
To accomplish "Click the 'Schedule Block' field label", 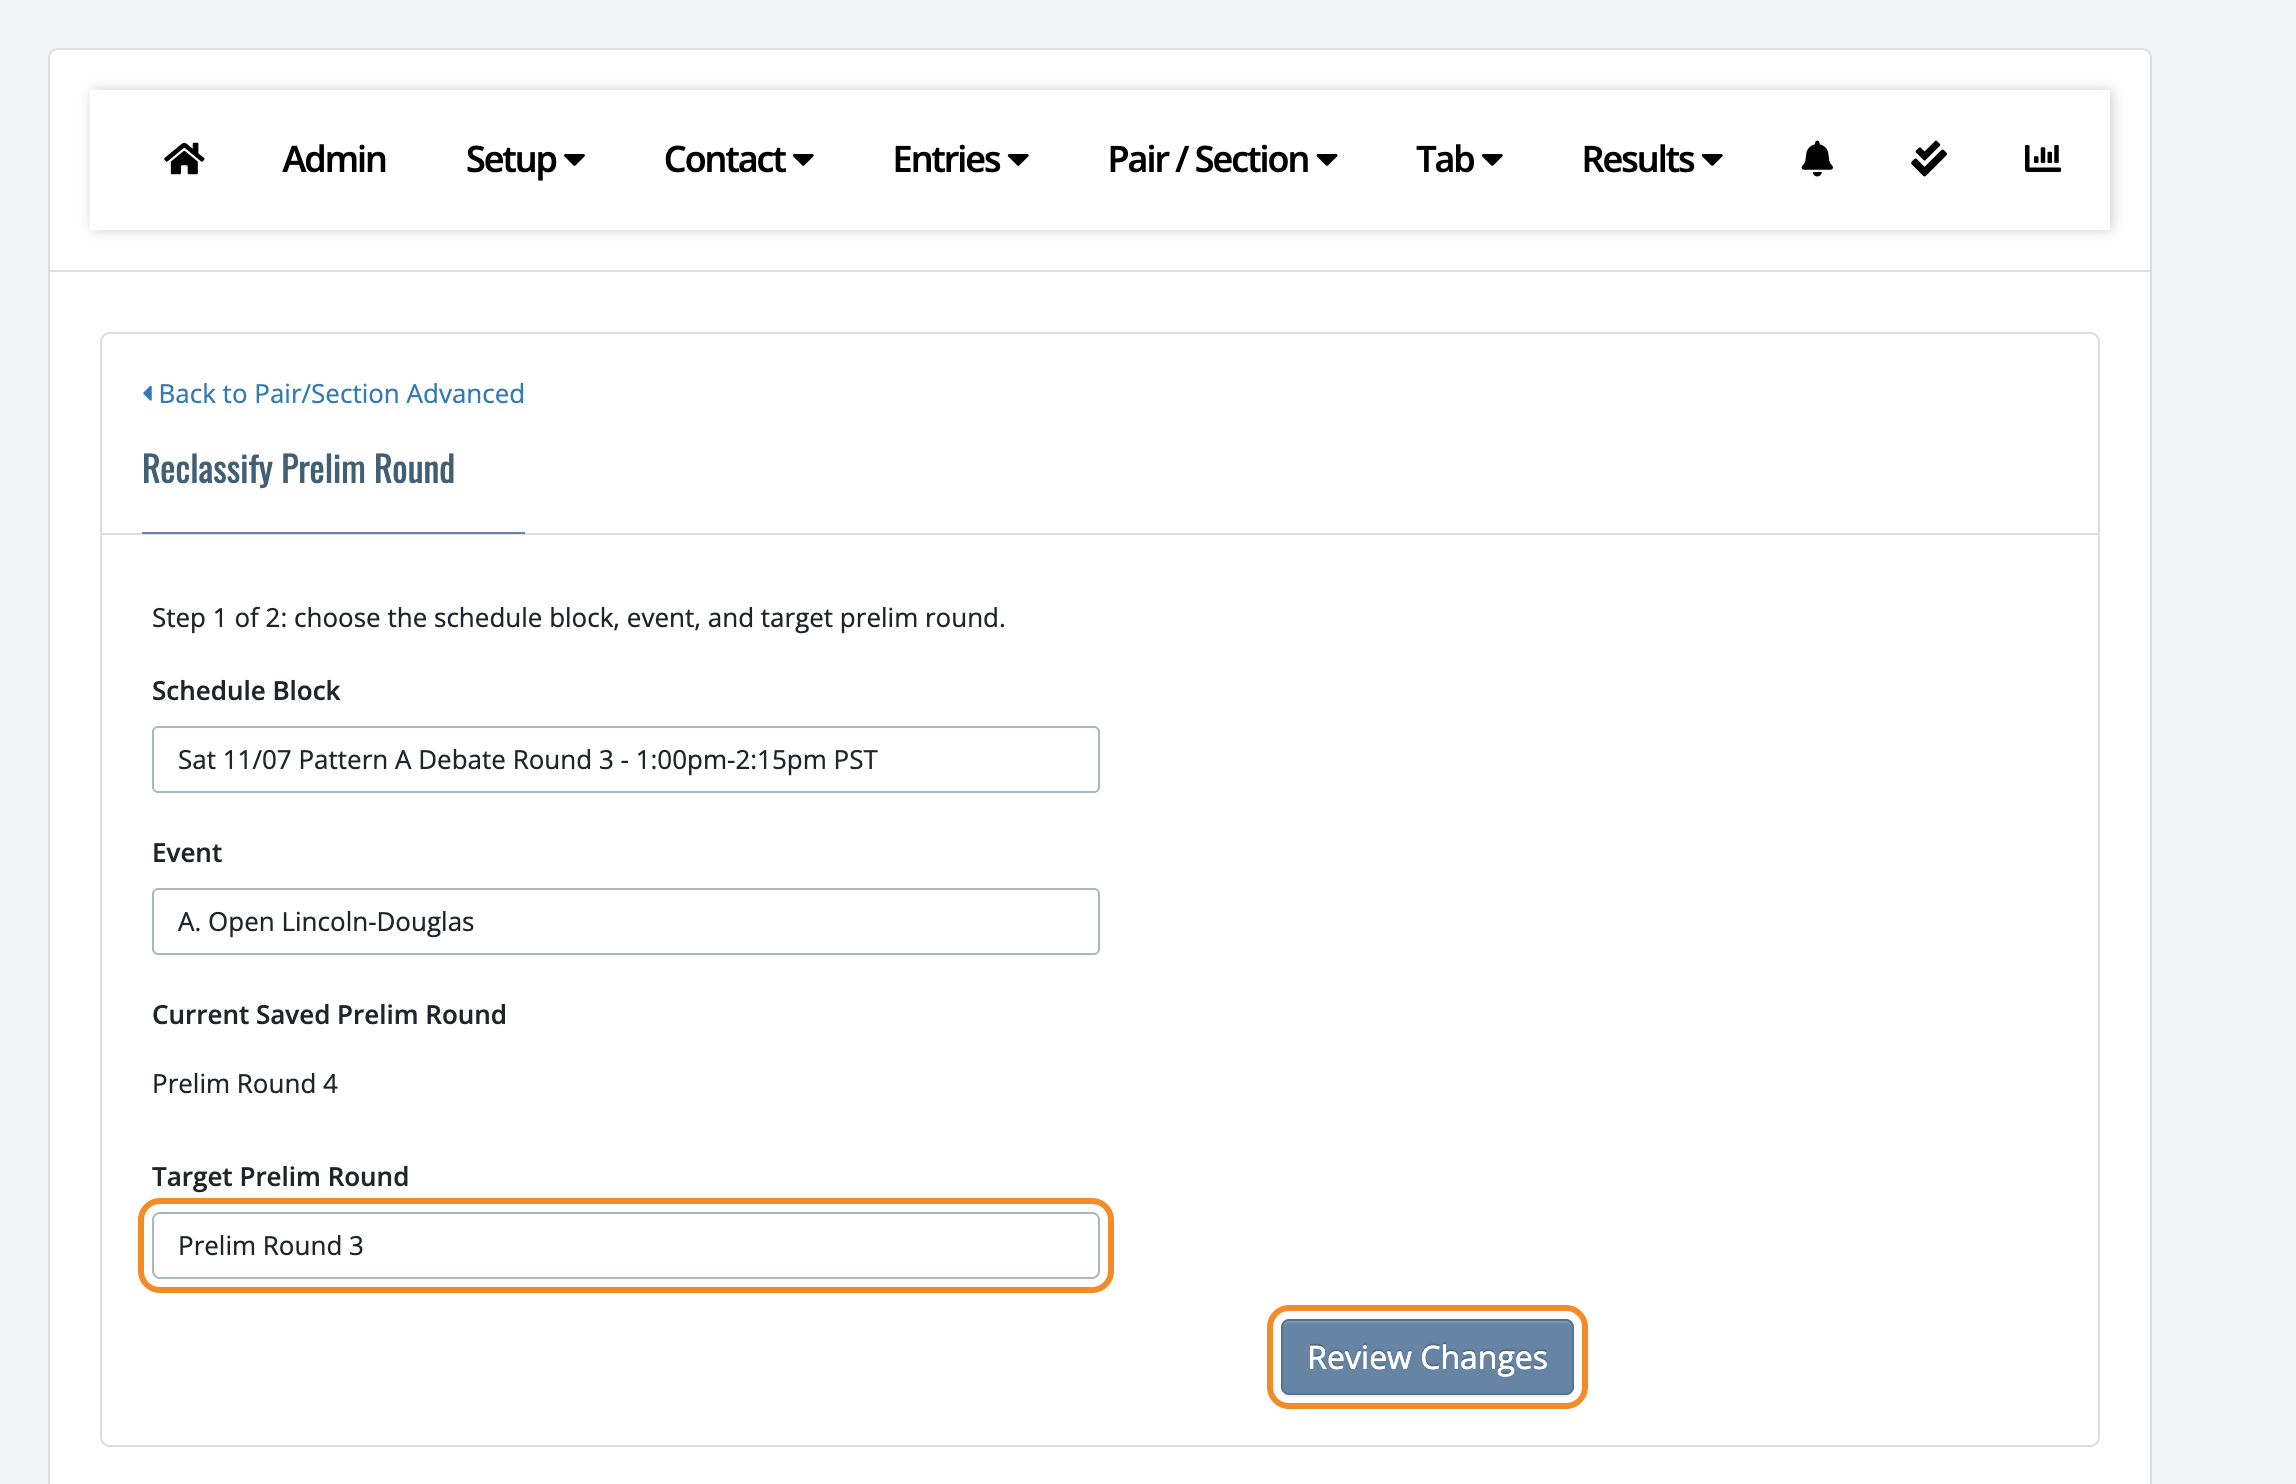I will [x=246, y=691].
